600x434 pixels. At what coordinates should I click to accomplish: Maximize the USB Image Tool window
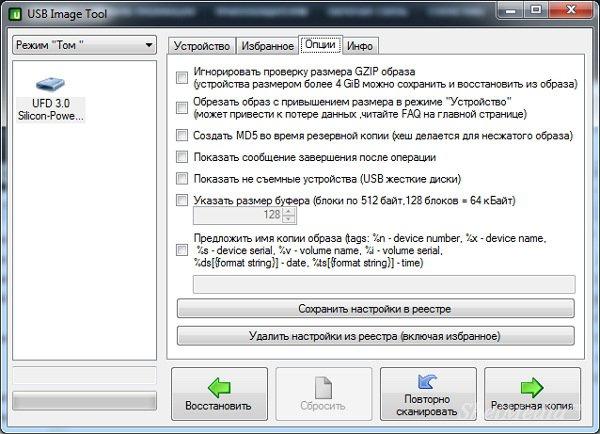pyautogui.click(x=536, y=10)
